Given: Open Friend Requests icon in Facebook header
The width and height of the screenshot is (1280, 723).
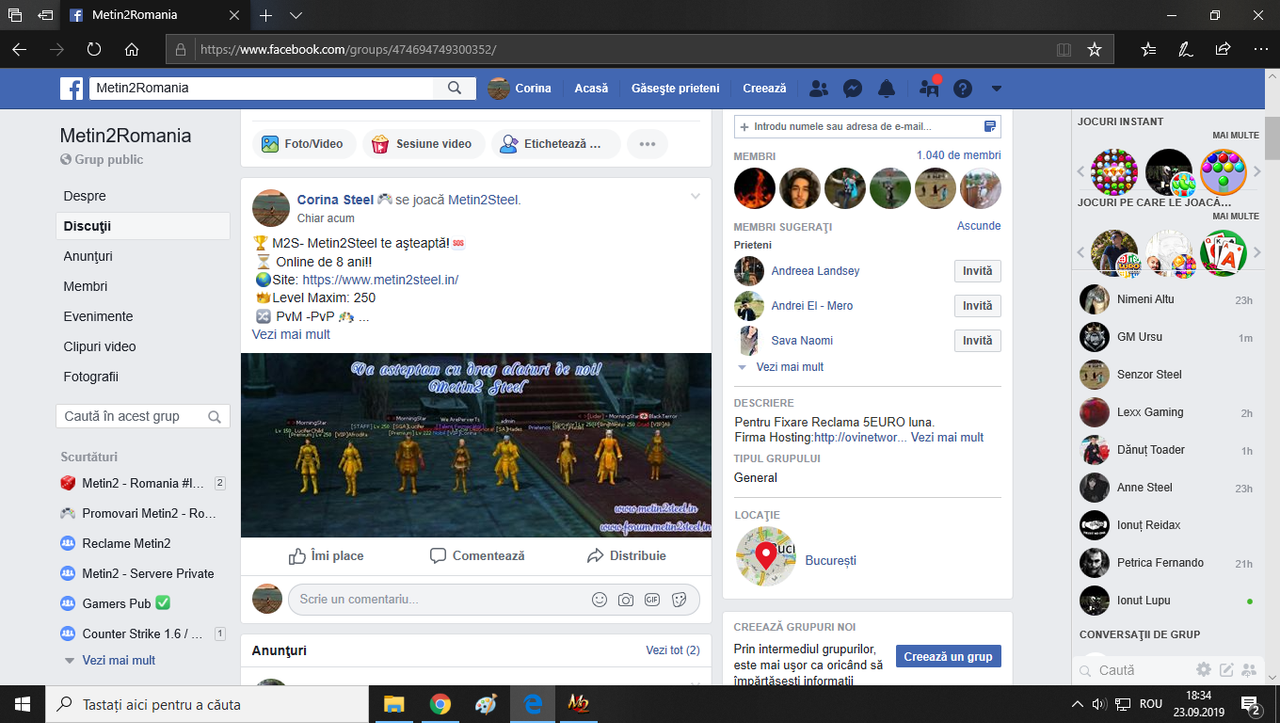Looking at the screenshot, I should point(819,88).
